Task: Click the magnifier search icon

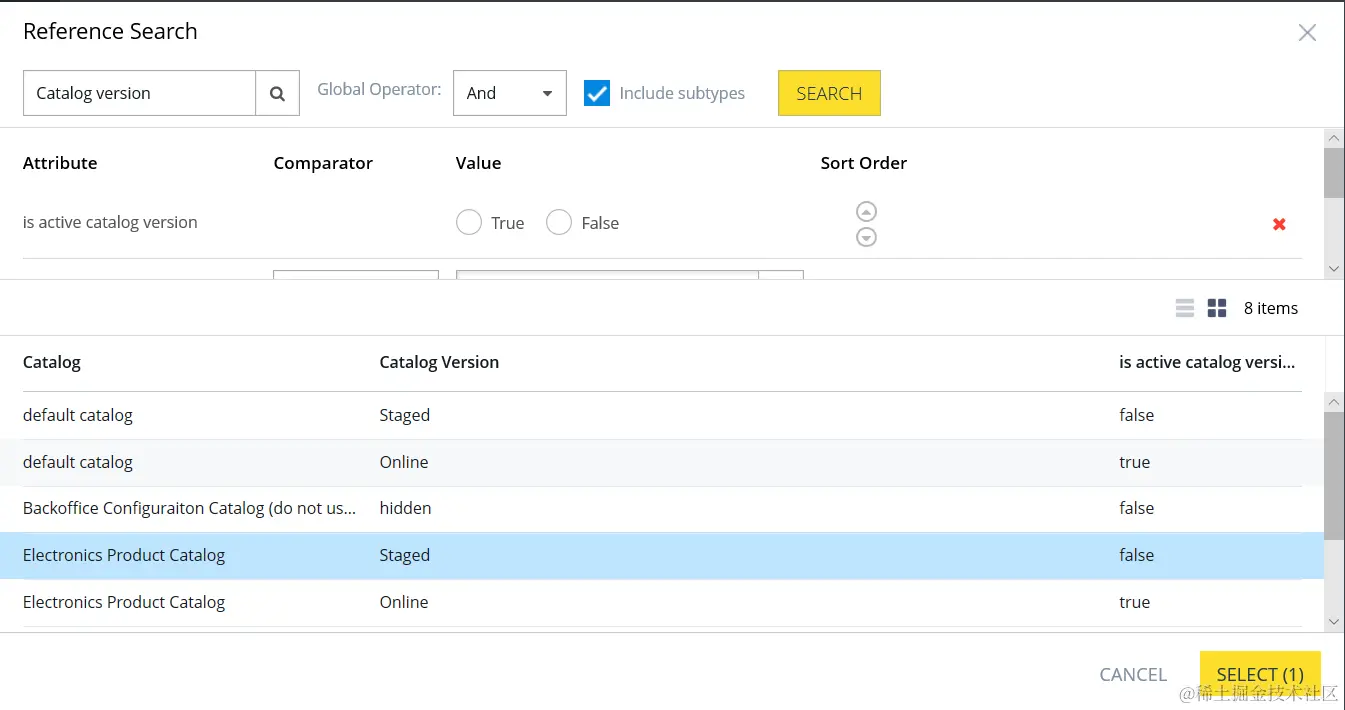Action: pyautogui.click(x=278, y=93)
